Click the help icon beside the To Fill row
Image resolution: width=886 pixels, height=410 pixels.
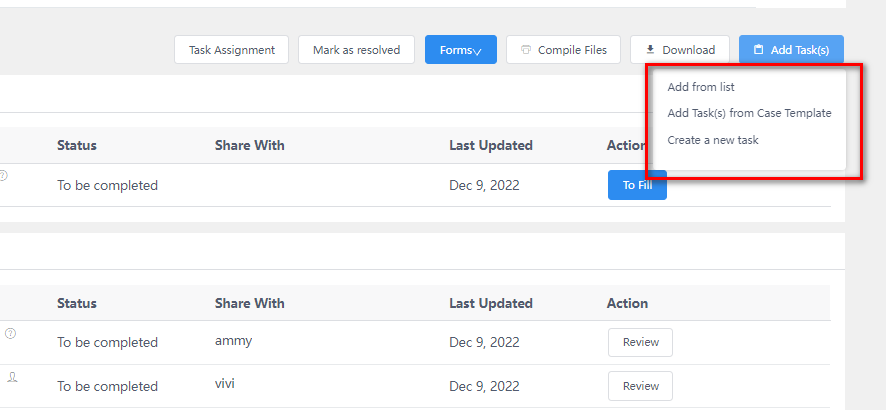point(3,175)
